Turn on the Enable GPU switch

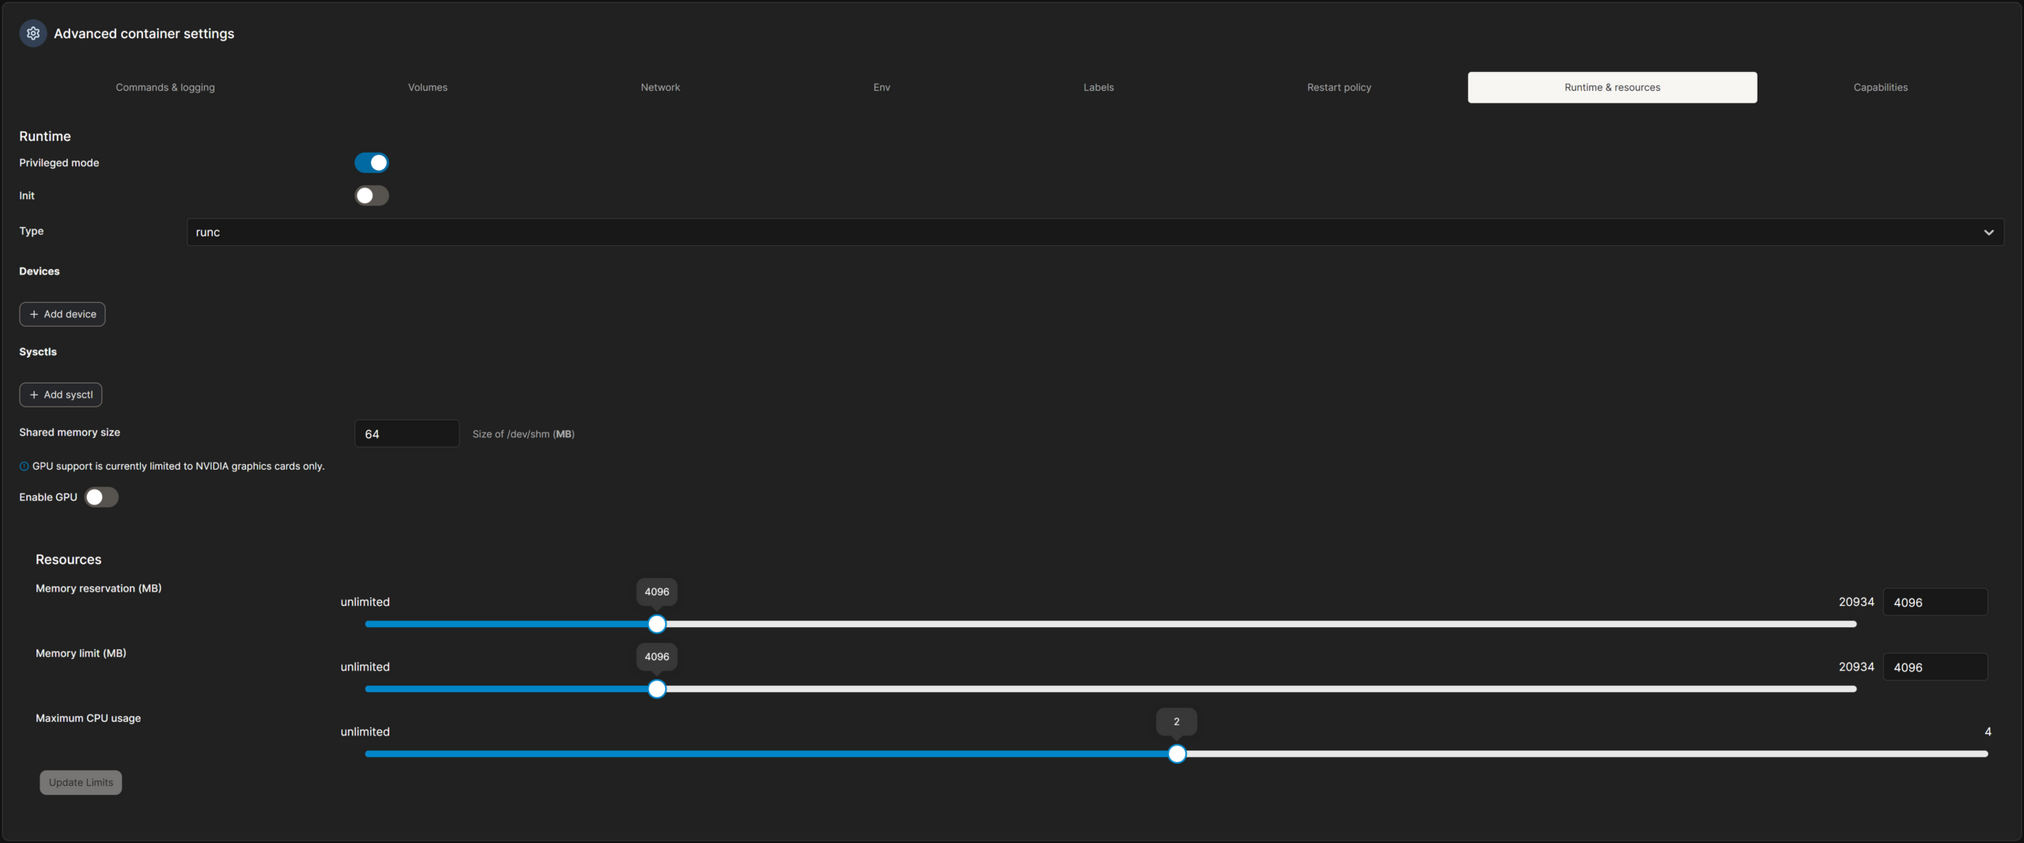(x=101, y=497)
